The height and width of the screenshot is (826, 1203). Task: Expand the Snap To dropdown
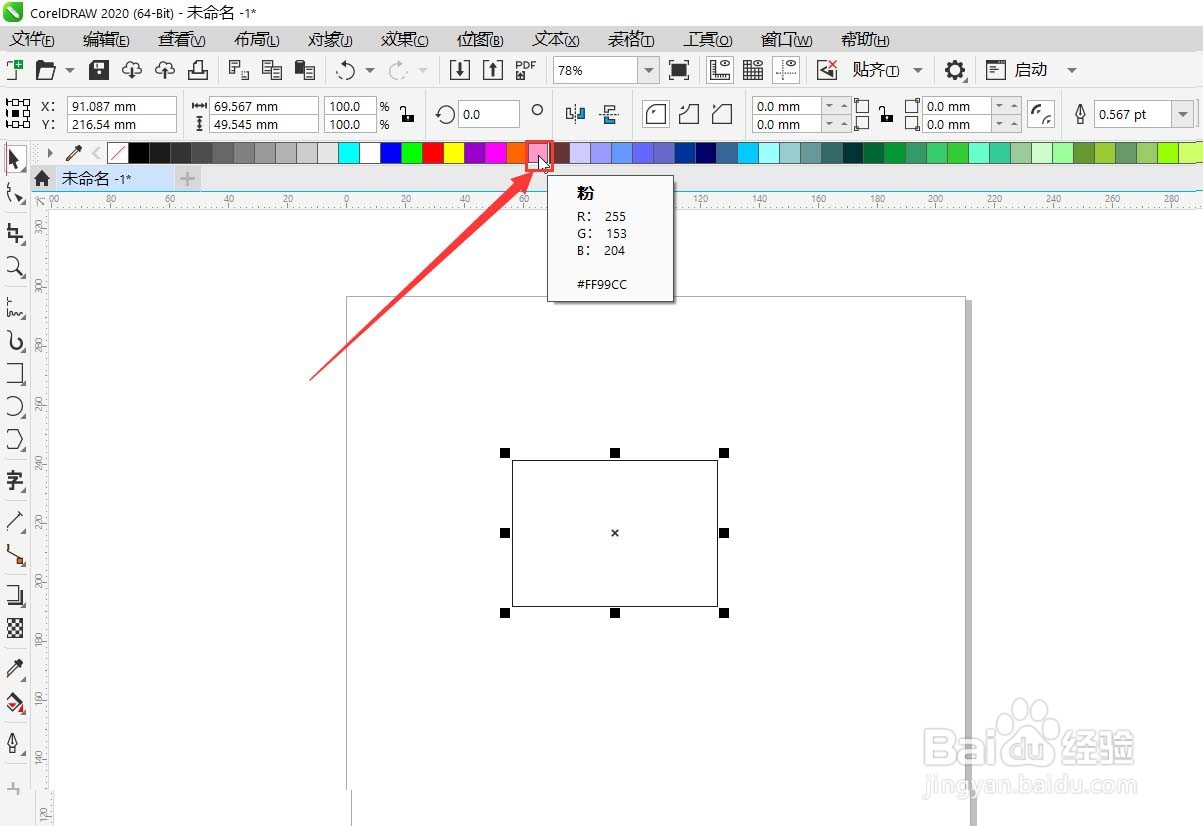(918, 70)
